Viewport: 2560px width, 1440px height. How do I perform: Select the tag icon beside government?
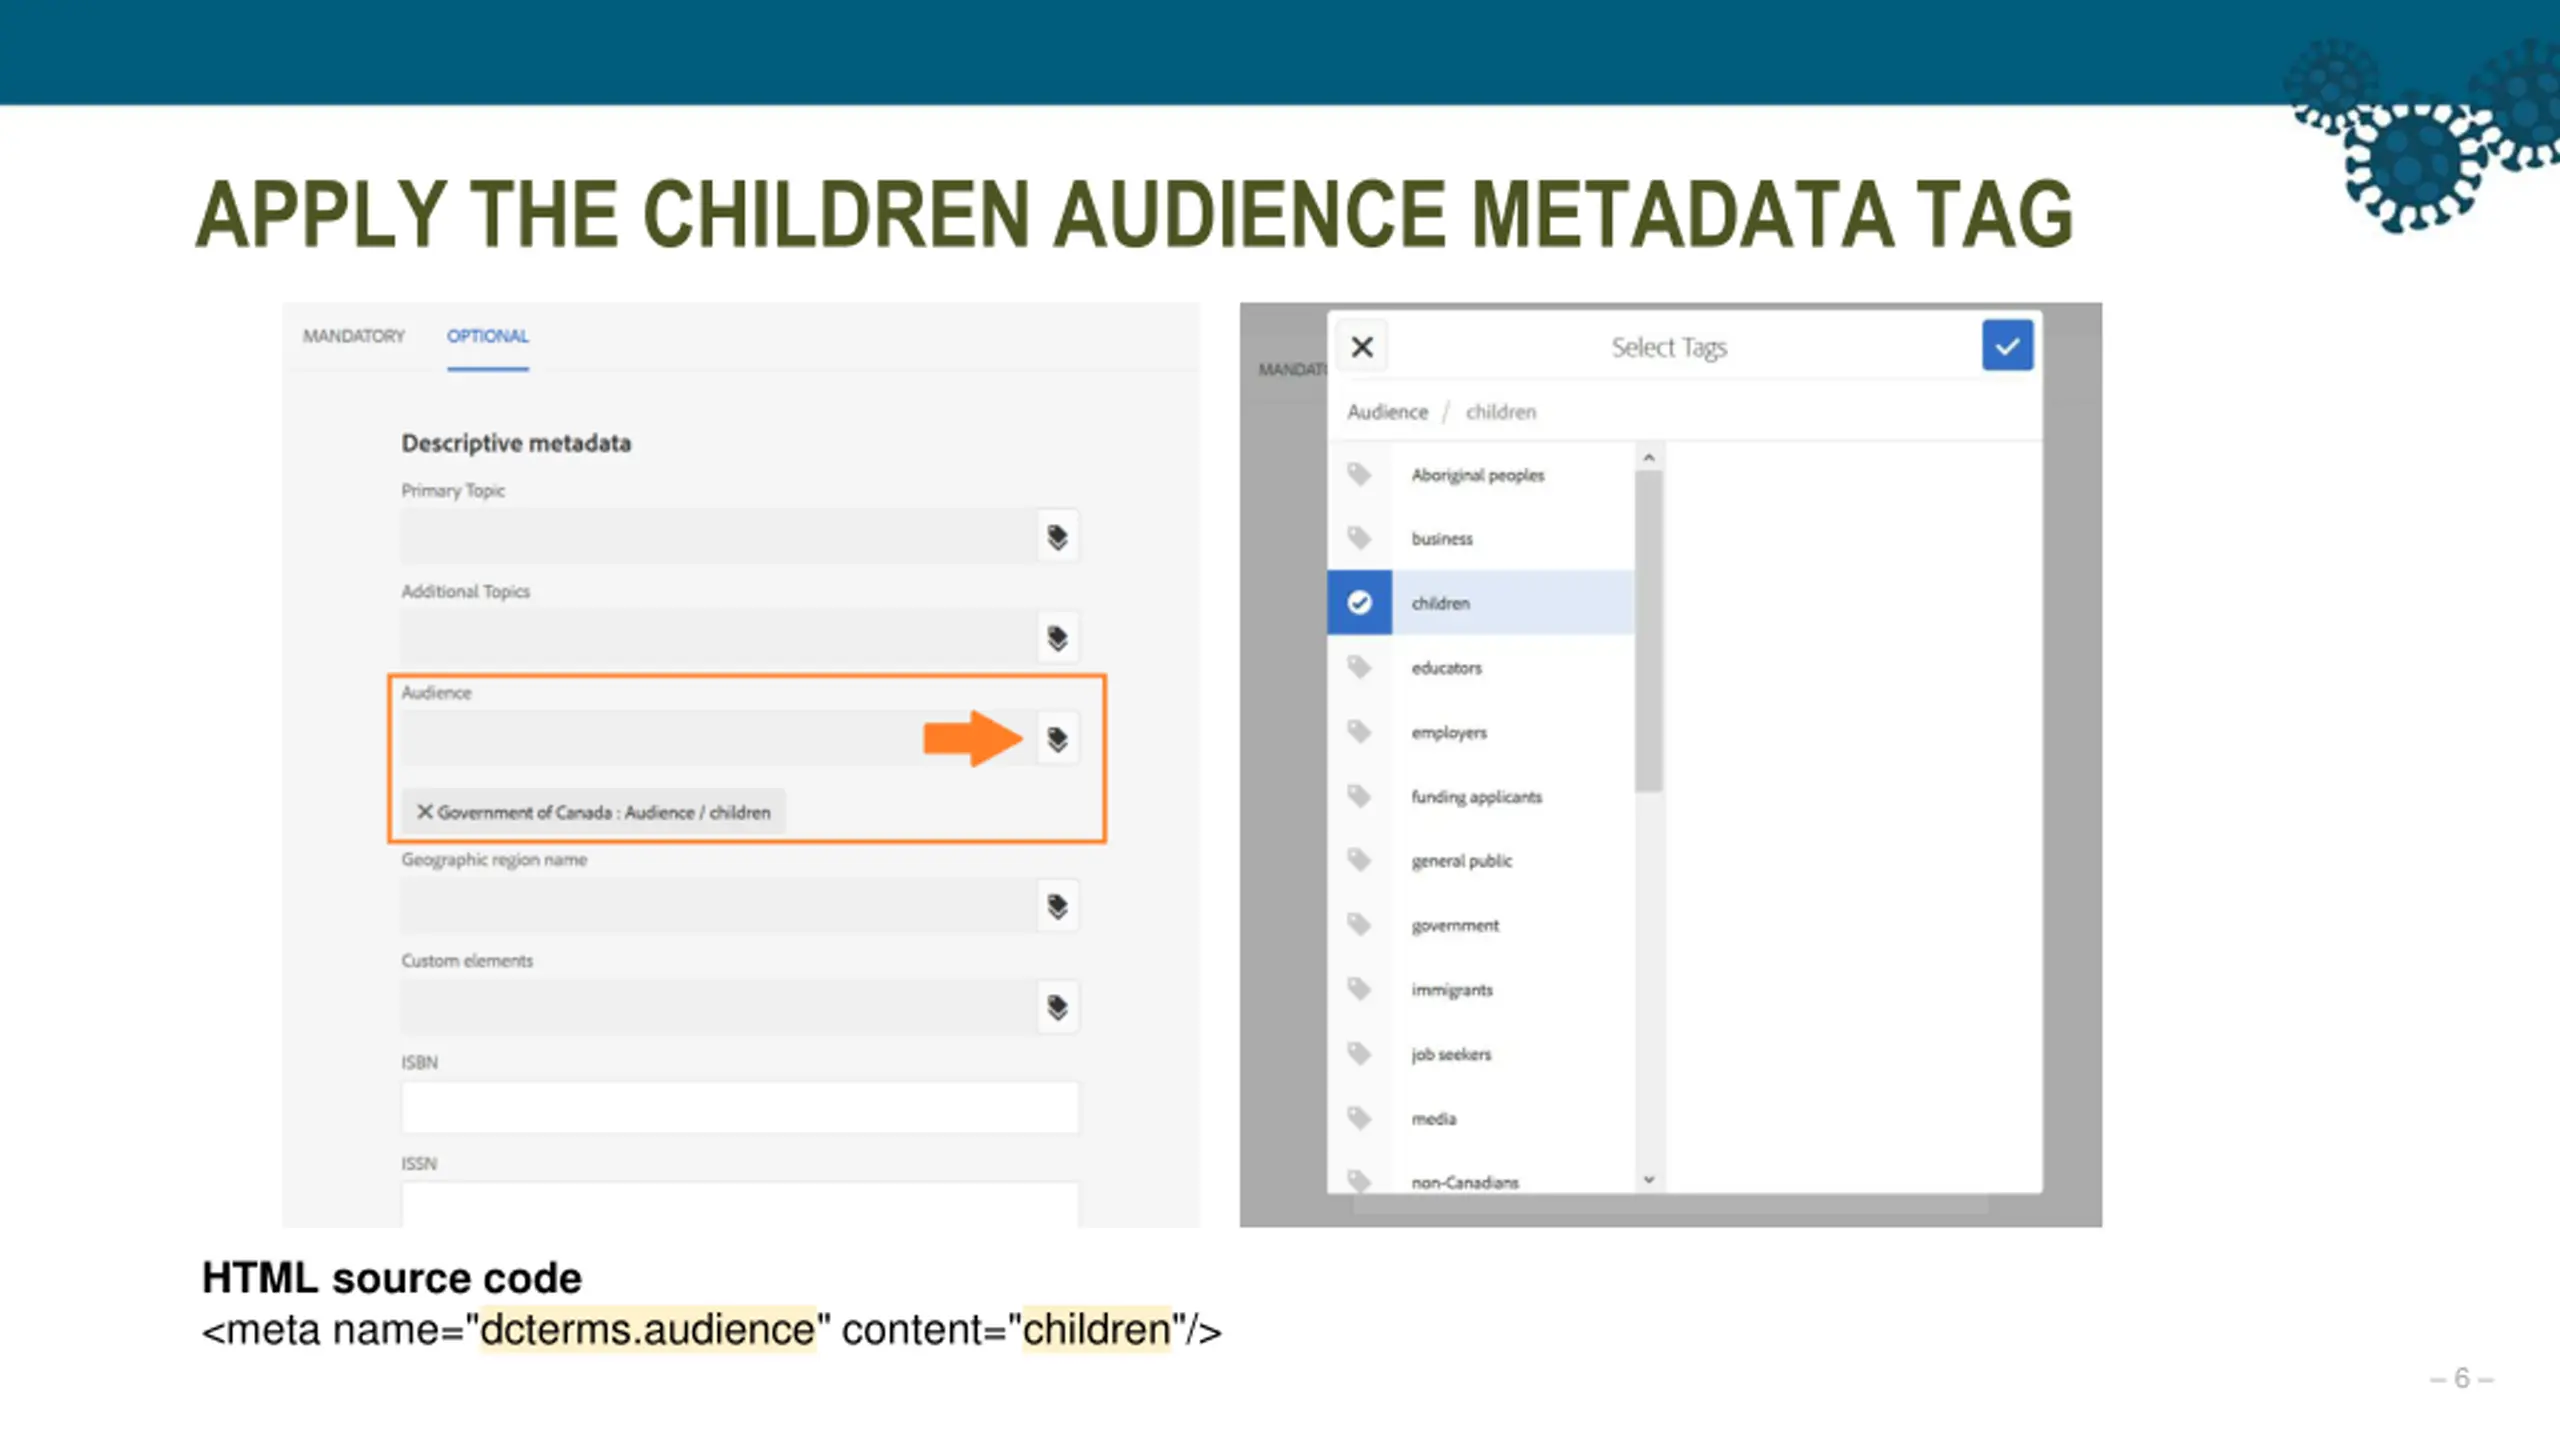(1359, 924)
